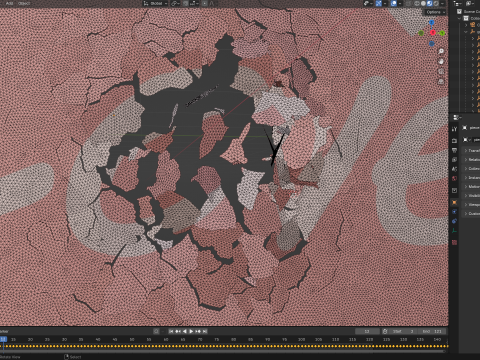The image size is (480, 360).
Task: Play animation in reverse
Action: point(185,331)
